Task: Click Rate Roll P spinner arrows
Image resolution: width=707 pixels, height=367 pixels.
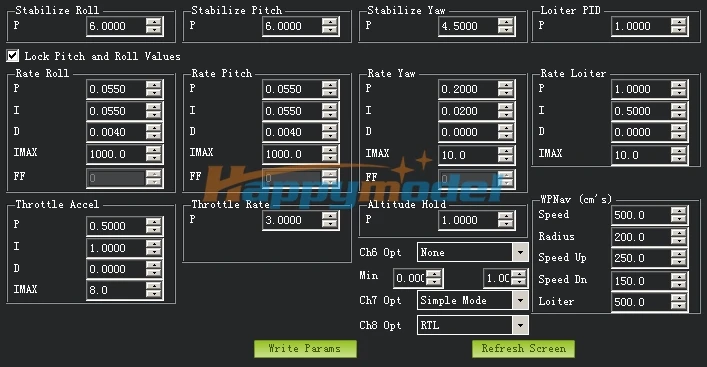Action: [x=154, y=89]
